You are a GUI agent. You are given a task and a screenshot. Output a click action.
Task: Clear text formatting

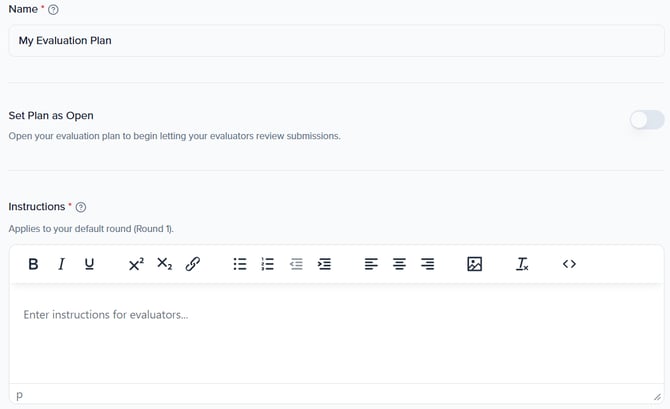click(x=522, y=264)
